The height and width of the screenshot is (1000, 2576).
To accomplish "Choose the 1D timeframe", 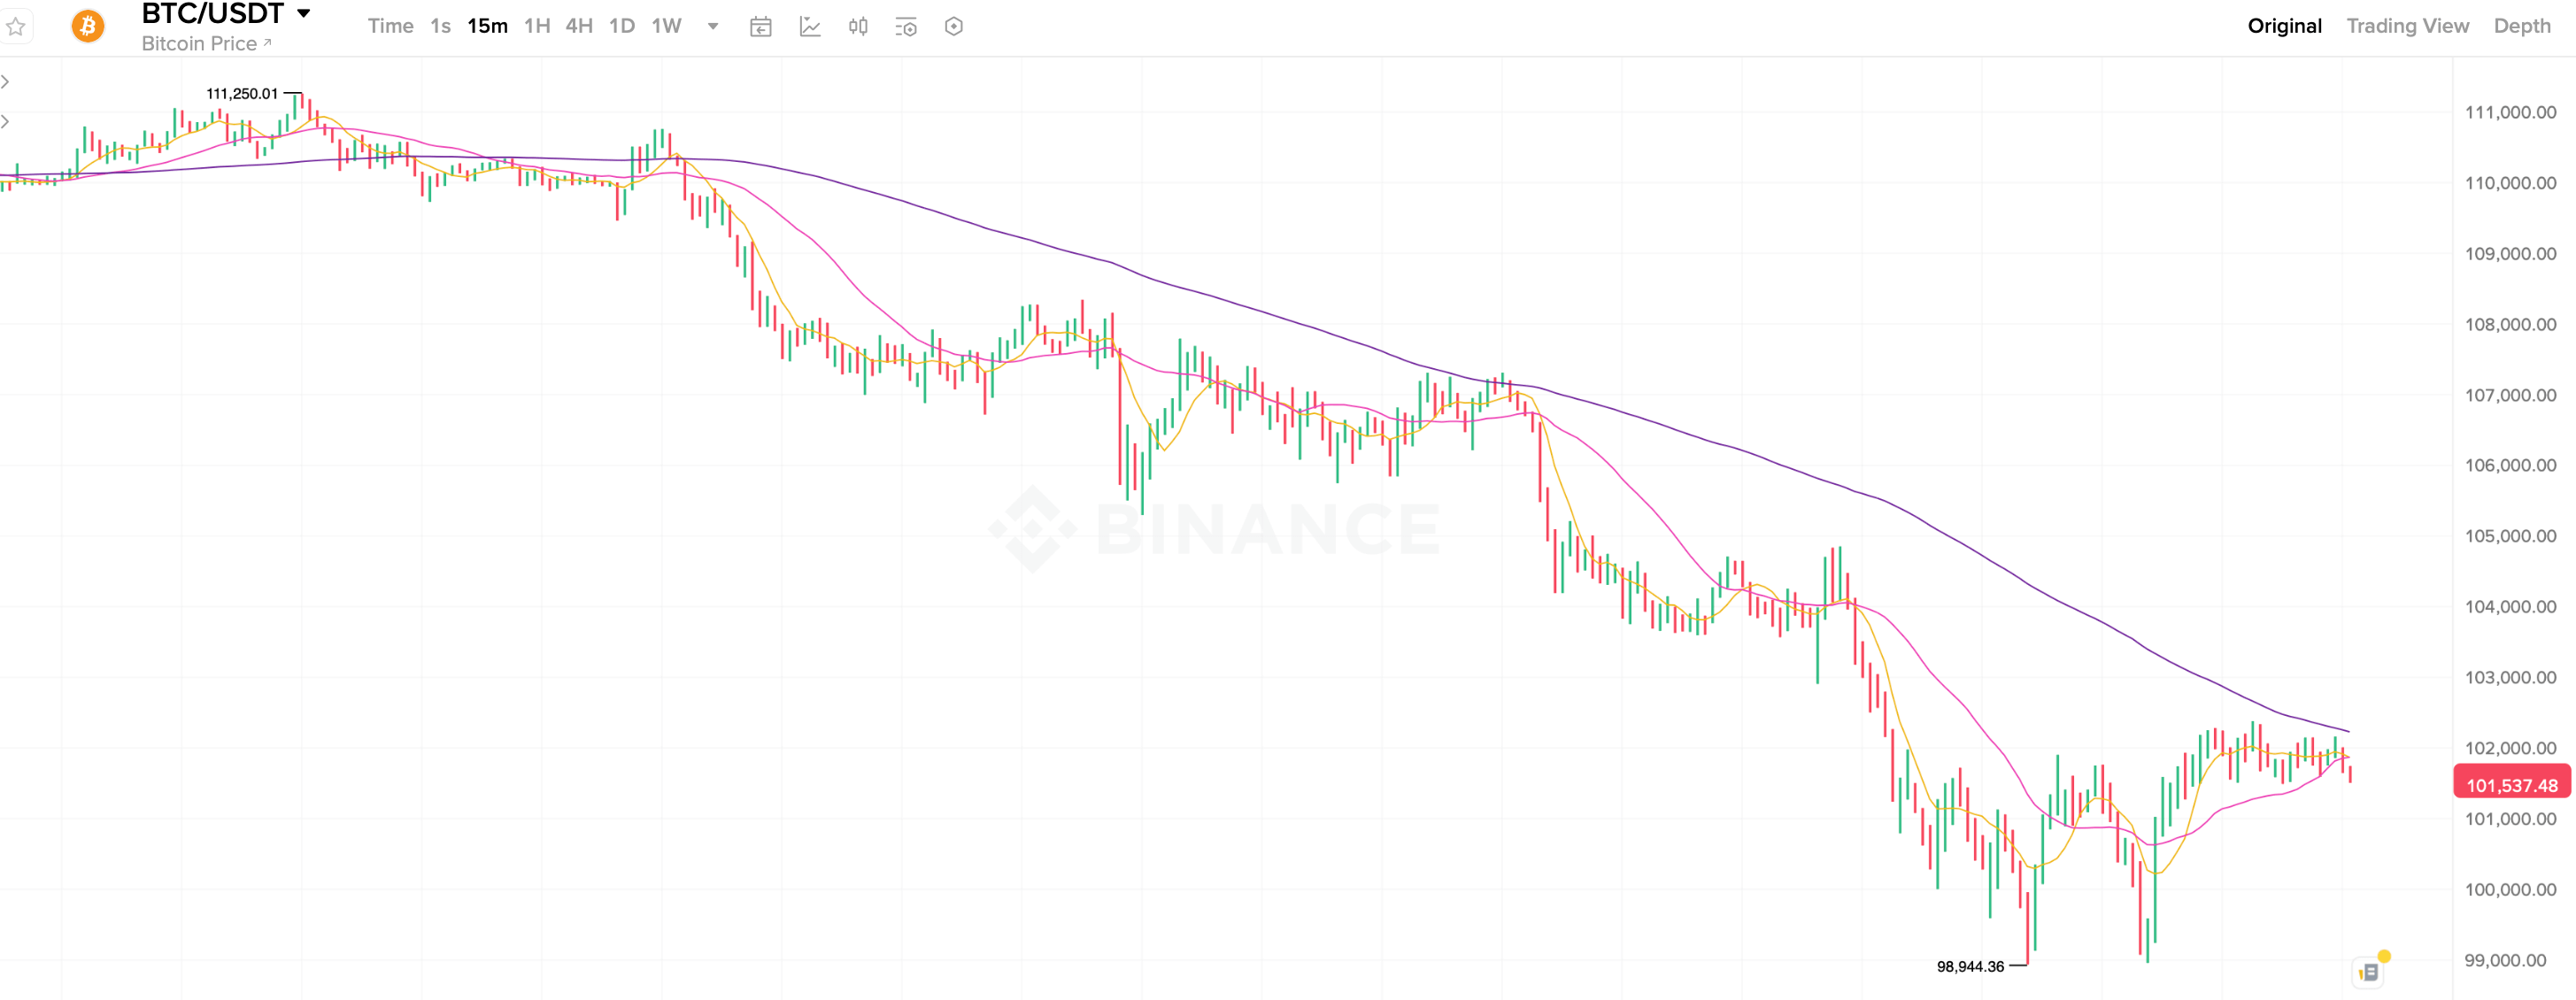I will click(x=622, y=26).
